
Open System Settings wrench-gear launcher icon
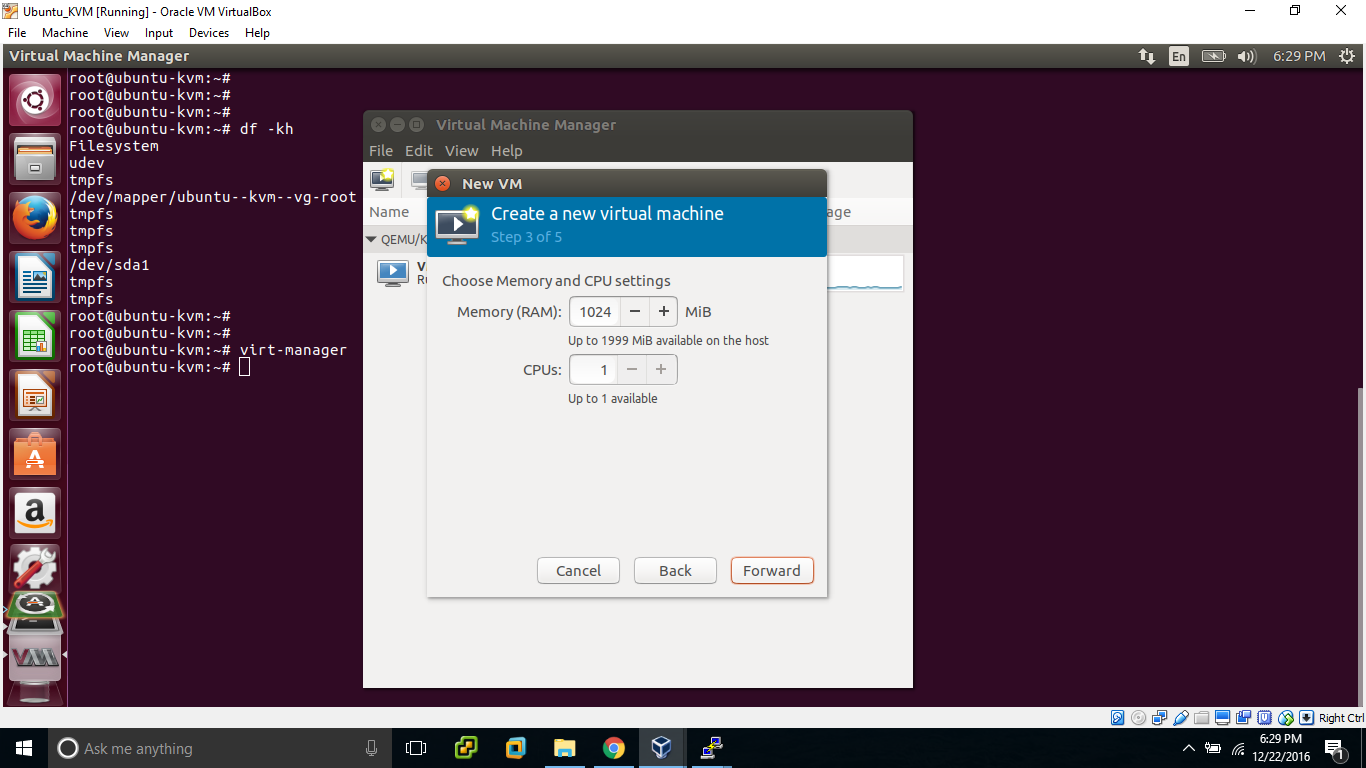pyautogui.click(x=35, y=568)
